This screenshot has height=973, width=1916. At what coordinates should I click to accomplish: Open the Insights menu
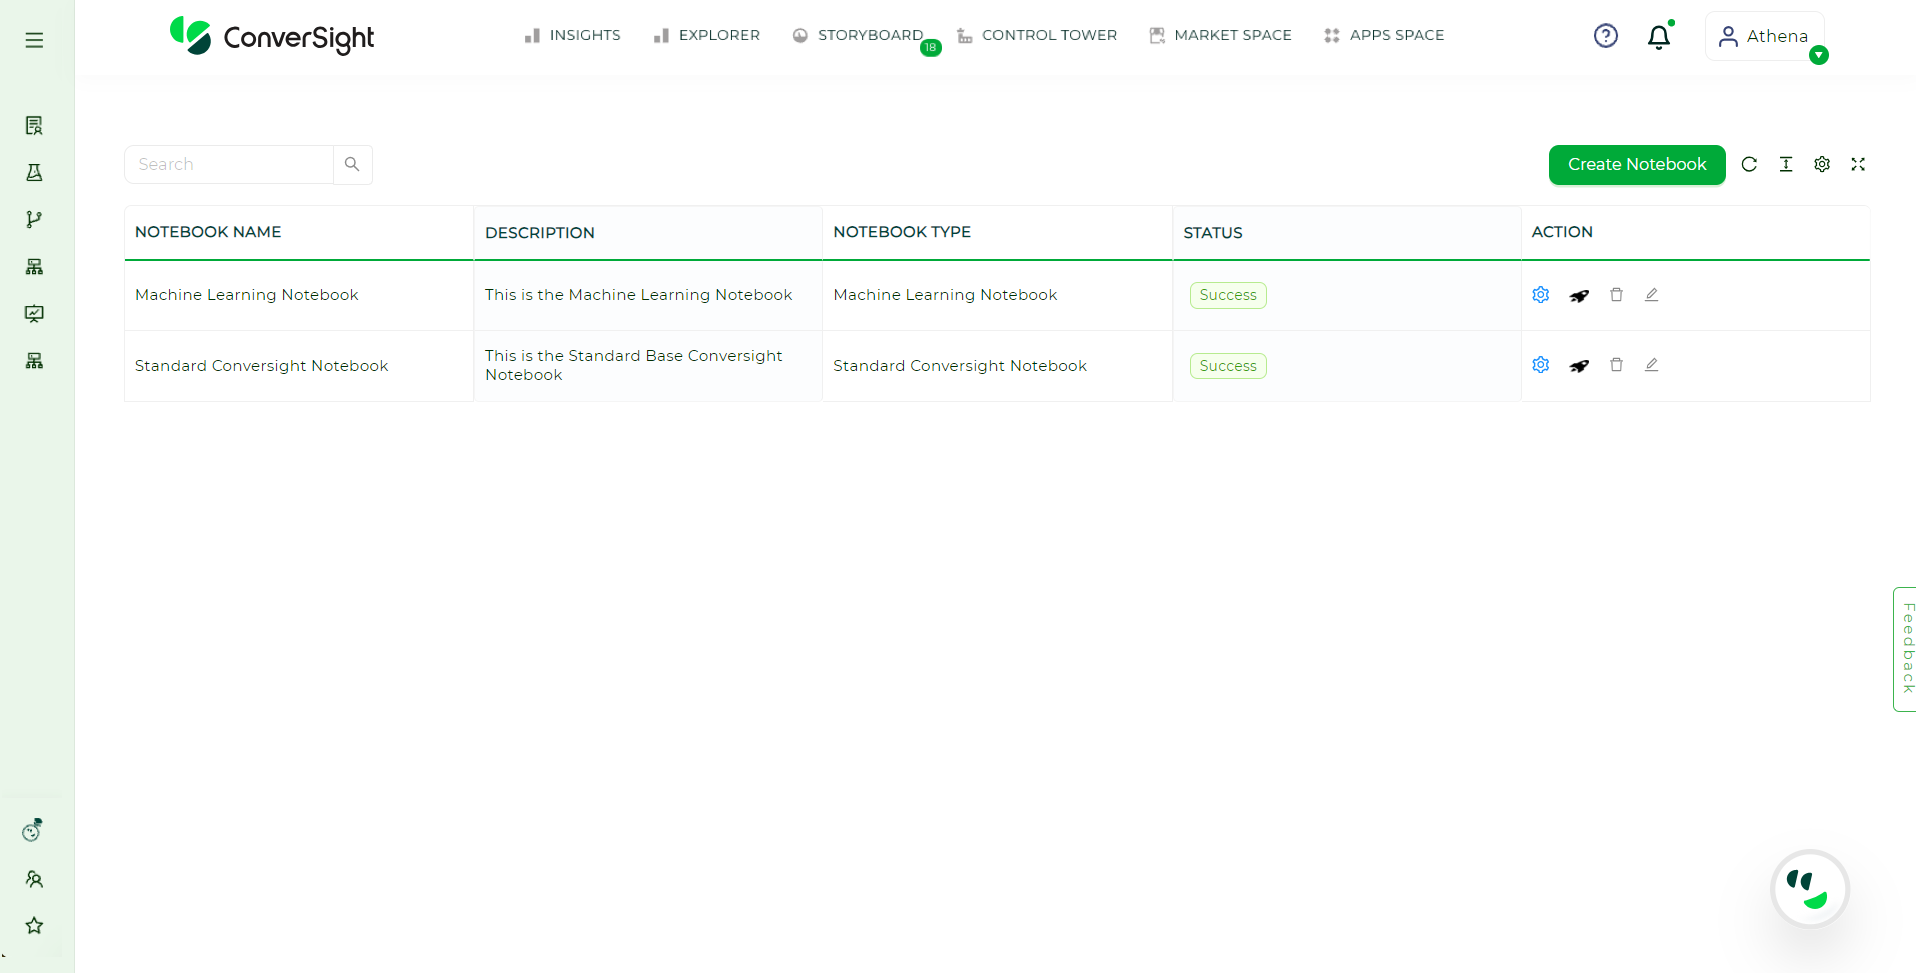click(x=572, y=35)
